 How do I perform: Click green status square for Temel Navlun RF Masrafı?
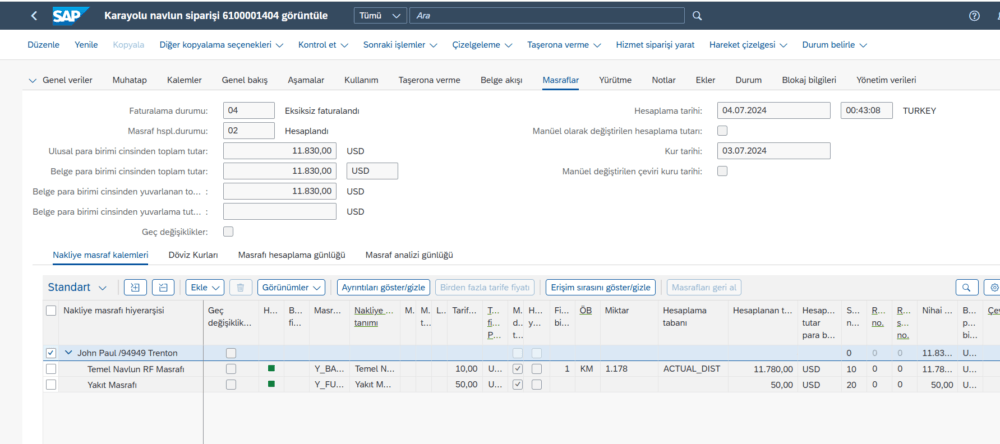coord(271,368)
